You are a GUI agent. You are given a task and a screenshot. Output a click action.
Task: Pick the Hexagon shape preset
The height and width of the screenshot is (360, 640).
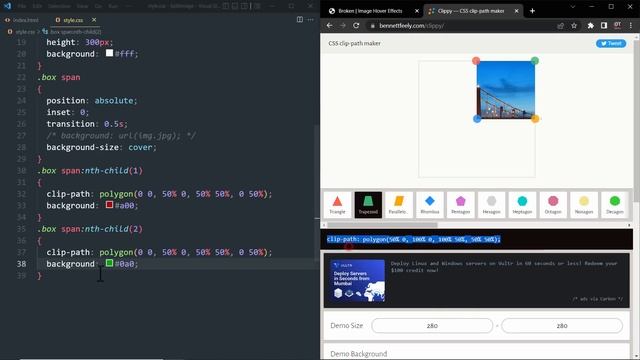tap(491, 204)
